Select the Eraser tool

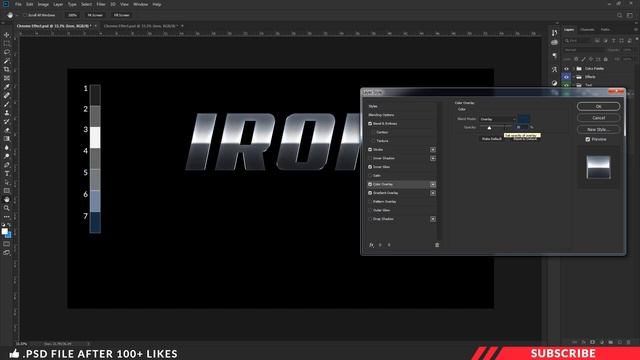coord(7,130)
